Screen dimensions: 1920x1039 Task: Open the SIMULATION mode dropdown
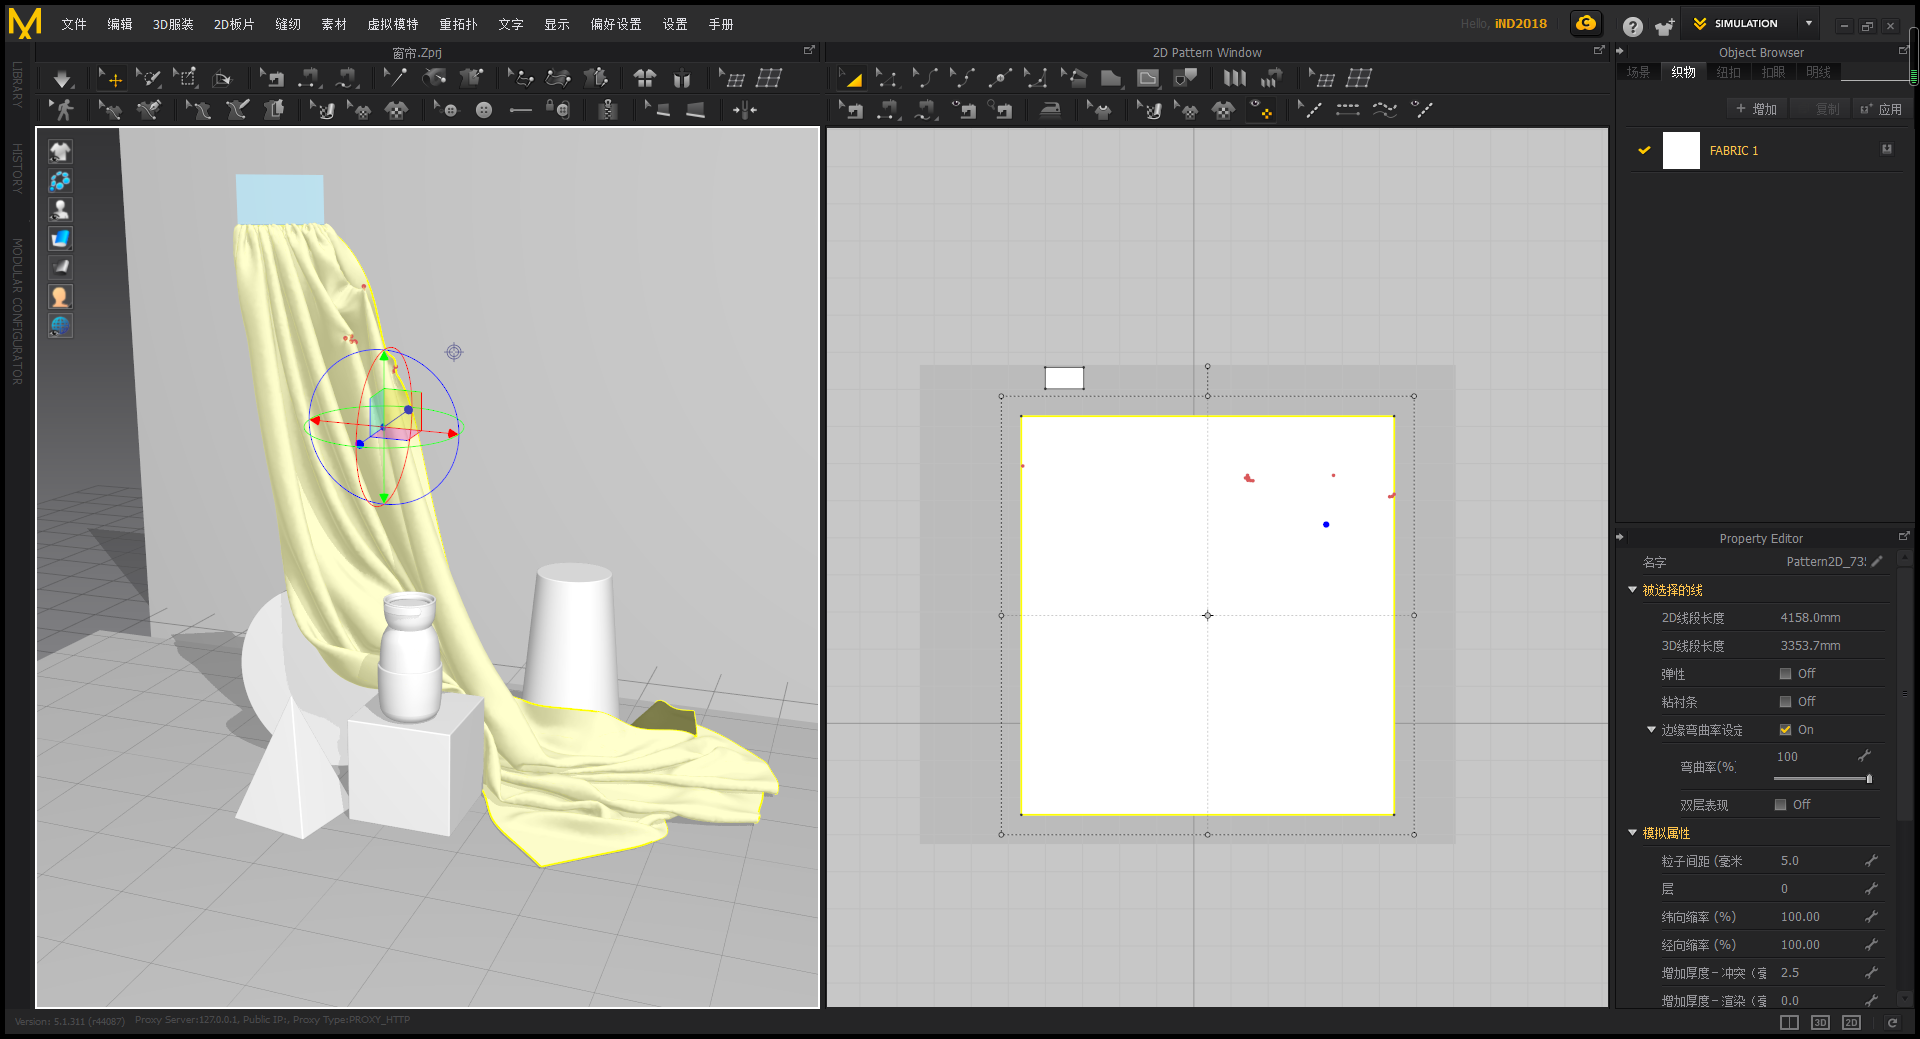1808,23
